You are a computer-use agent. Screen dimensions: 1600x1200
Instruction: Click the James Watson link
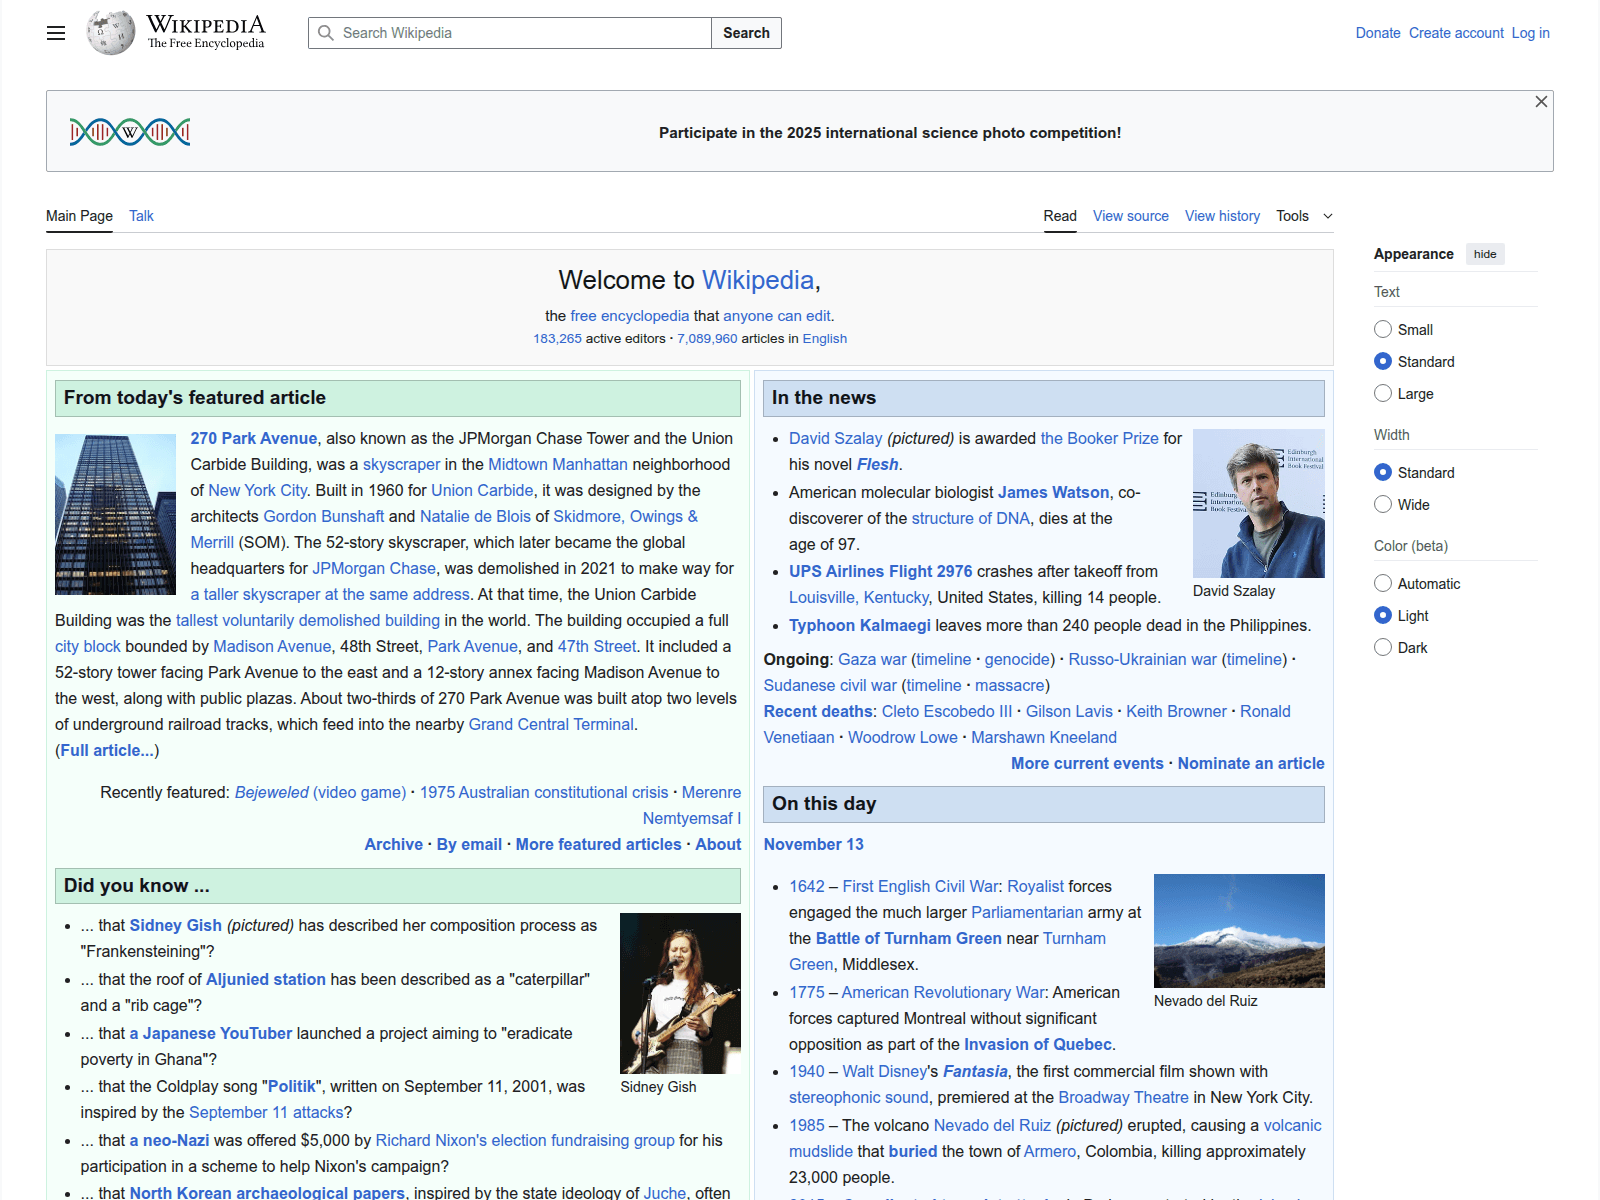pos(1054,492)
